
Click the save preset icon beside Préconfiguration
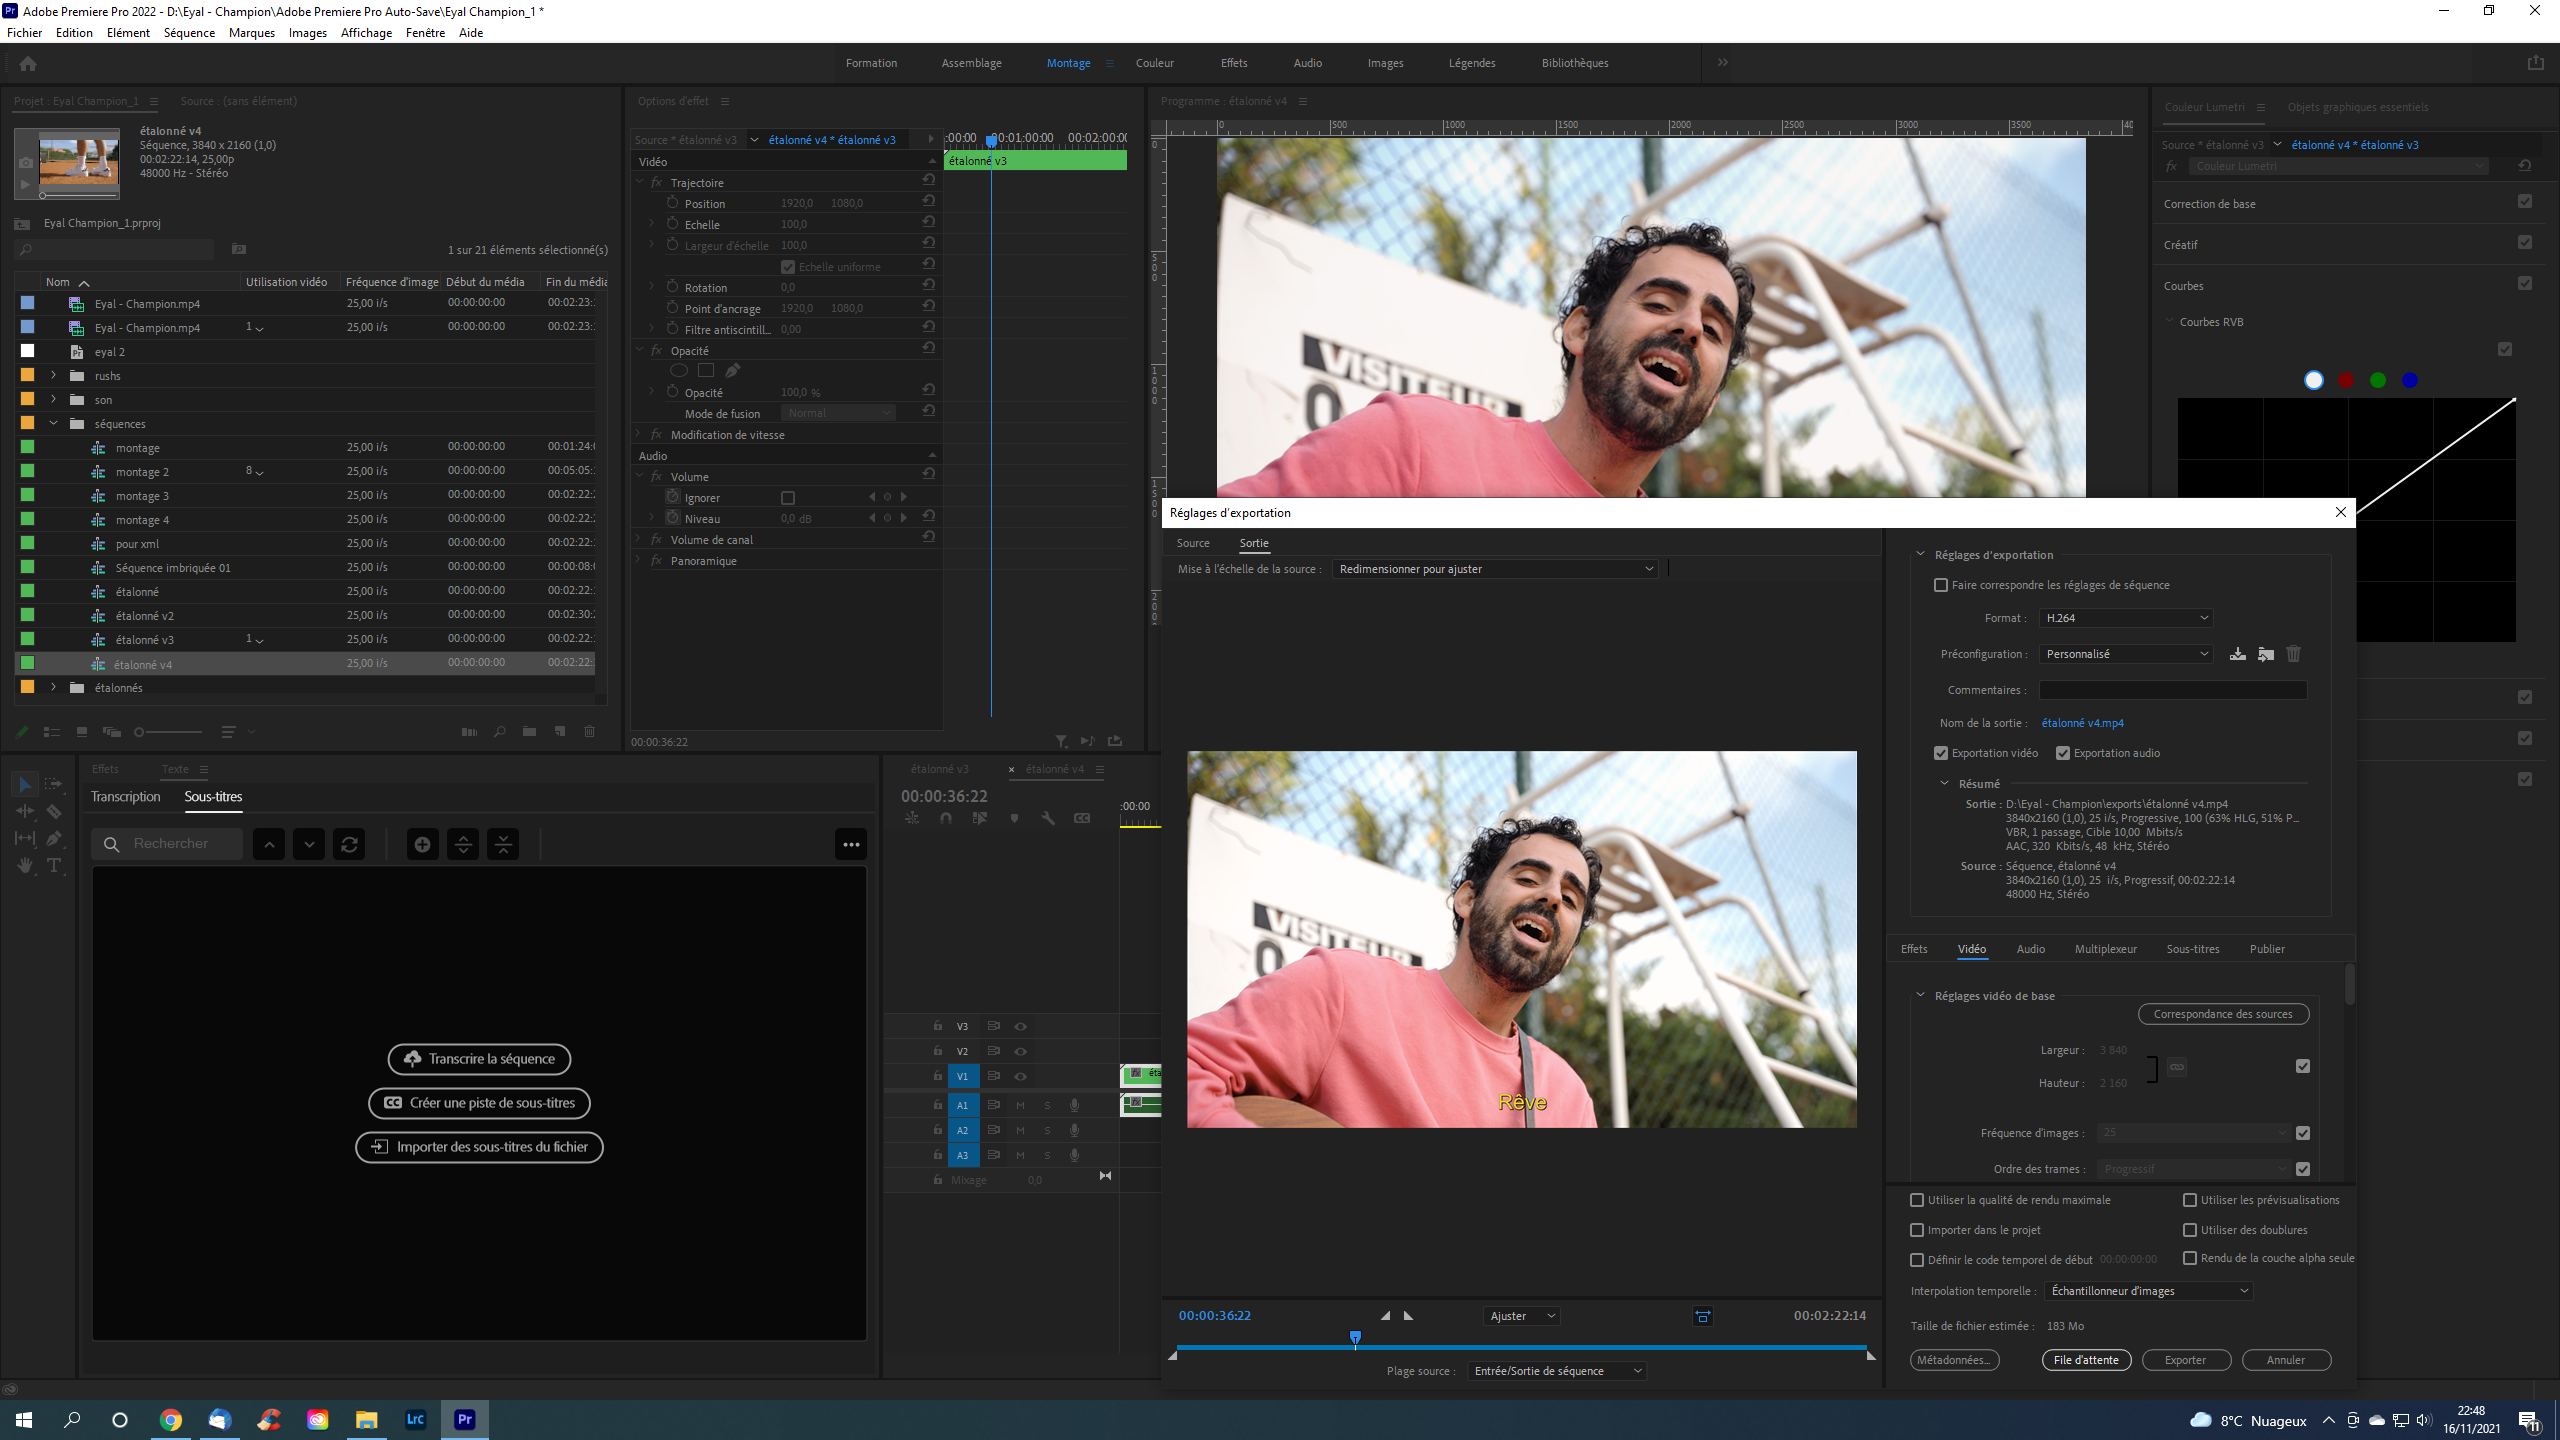coord(2238,654)
